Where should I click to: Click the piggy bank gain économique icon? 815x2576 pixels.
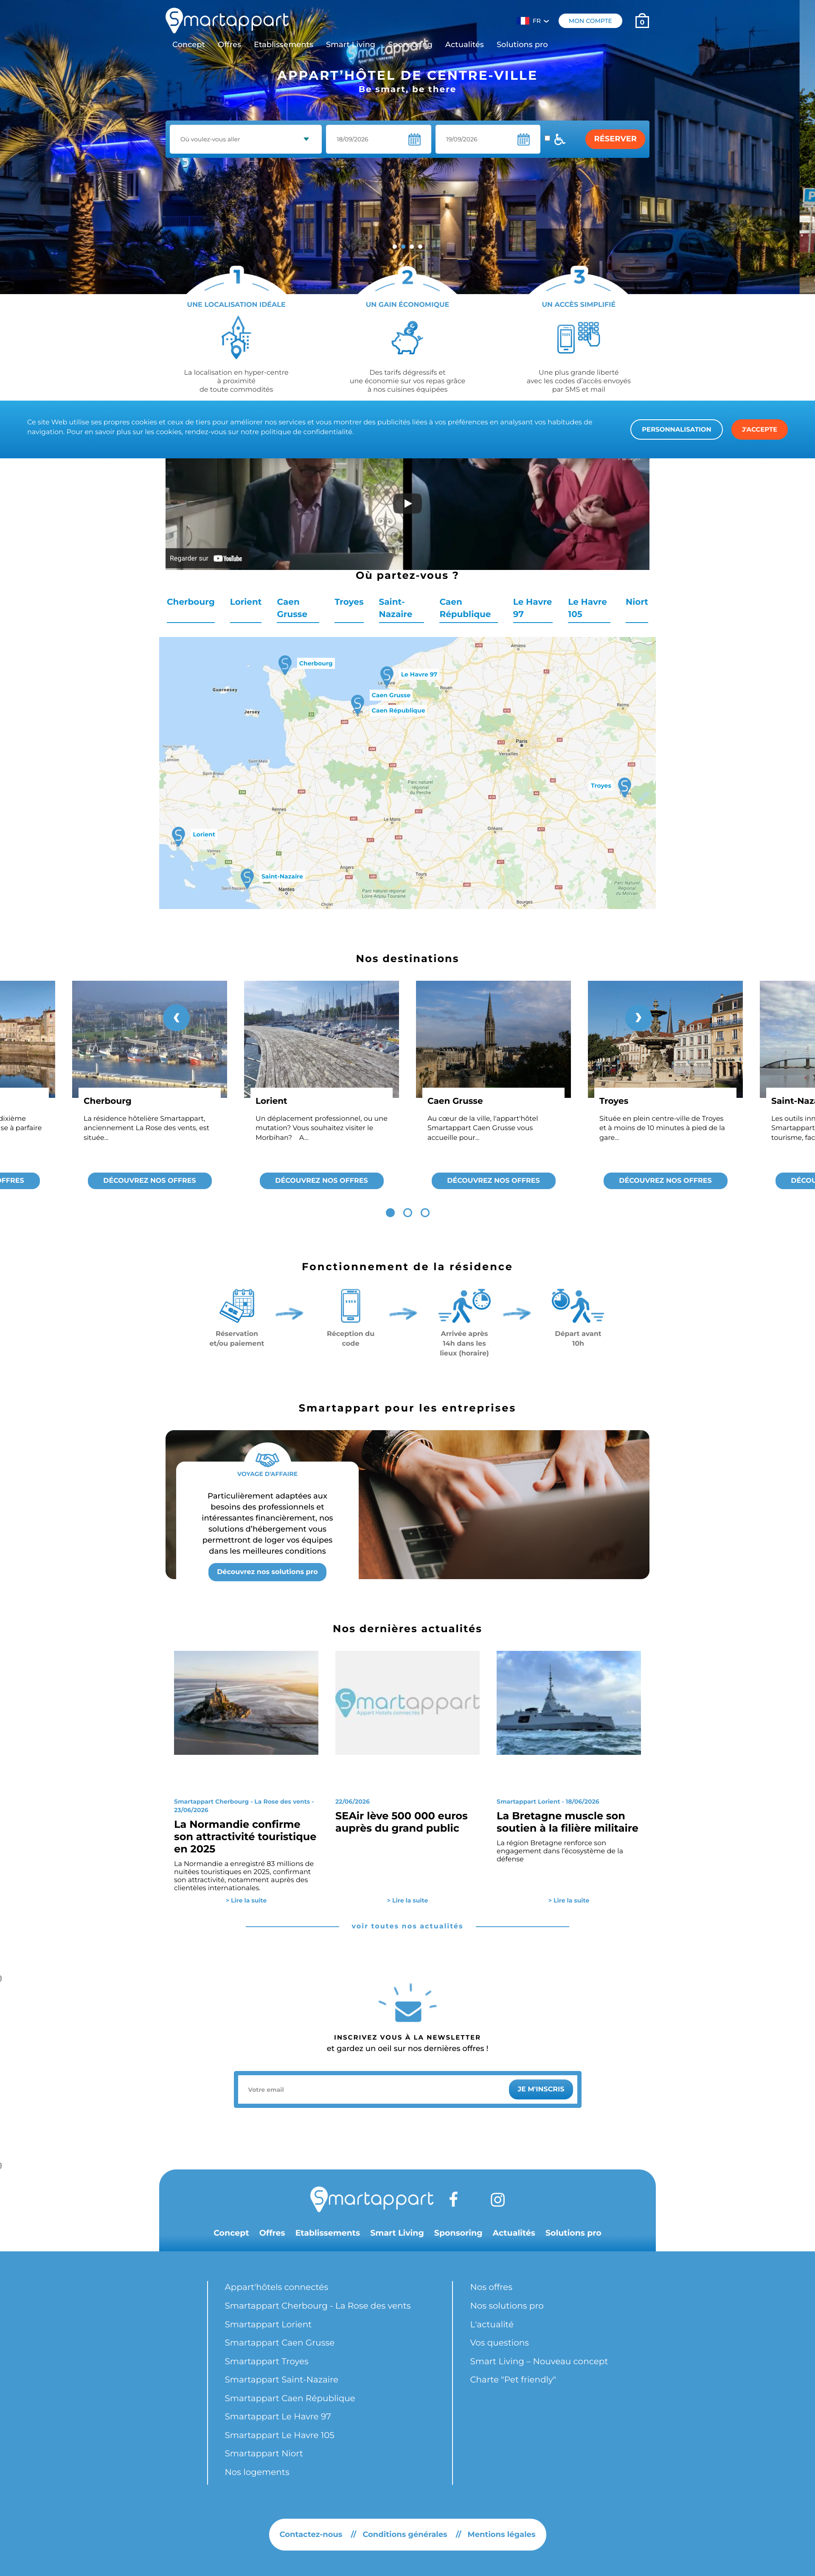coord(407,338)
